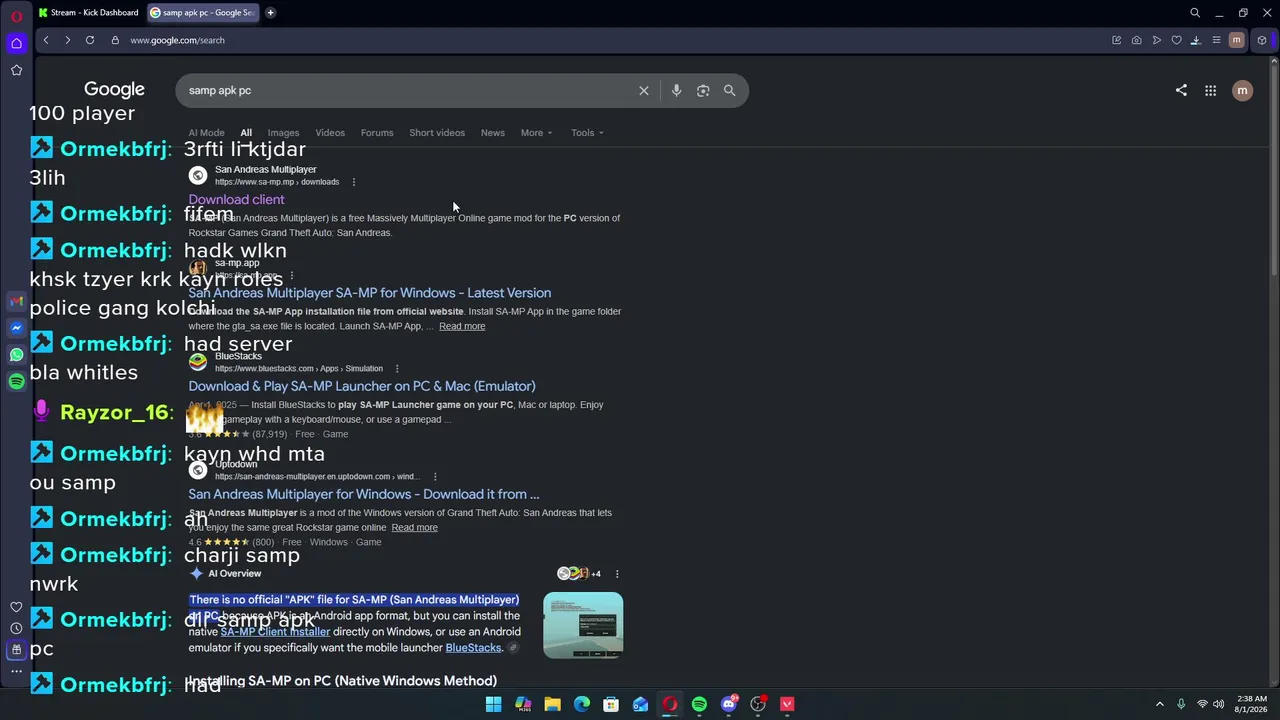Select the samp apk pc Google tab

click(x=202, y=13)
